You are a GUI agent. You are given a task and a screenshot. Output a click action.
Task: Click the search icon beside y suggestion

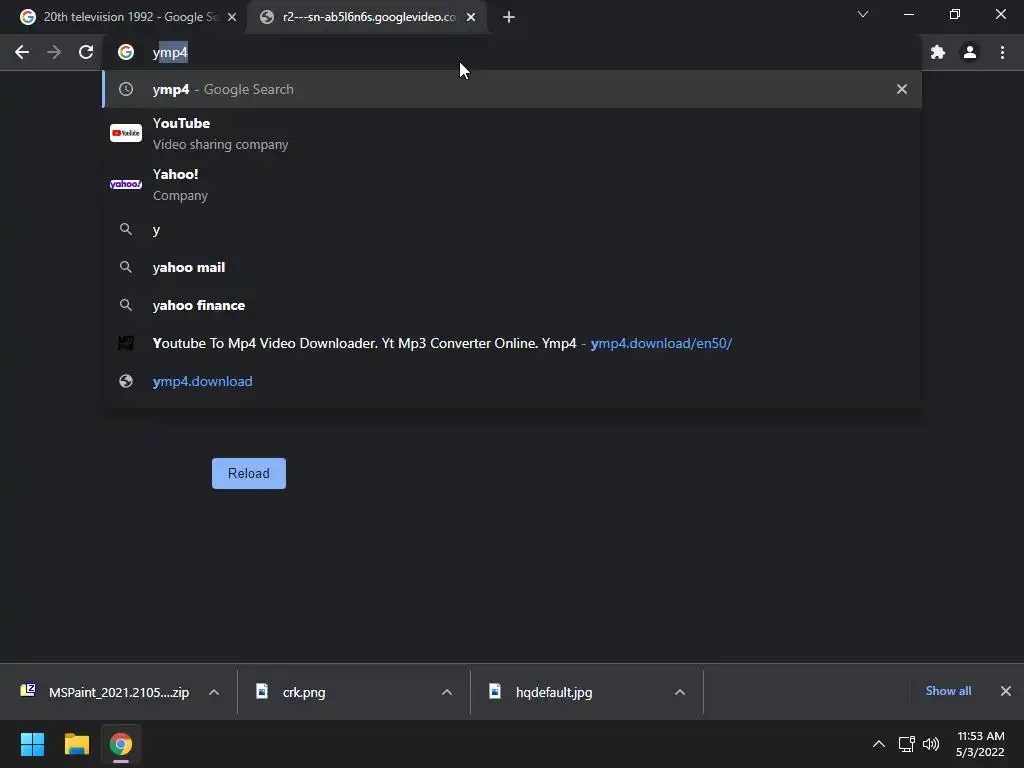pos(126,229)
